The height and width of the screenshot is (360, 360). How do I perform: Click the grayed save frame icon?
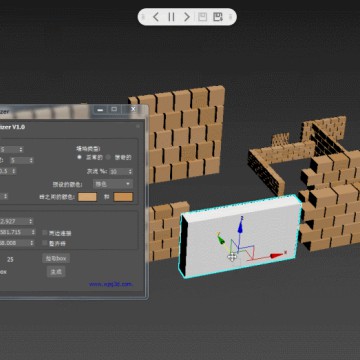[x=202, y=17]
